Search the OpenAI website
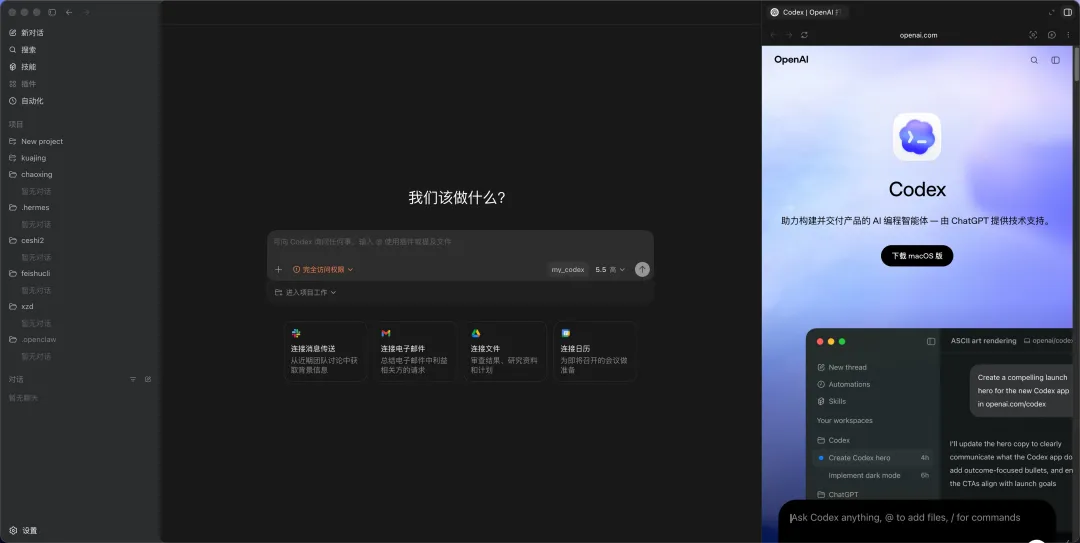Image resolution: width=1080 pixels, height=543 pixels. tap(1034, 60)
